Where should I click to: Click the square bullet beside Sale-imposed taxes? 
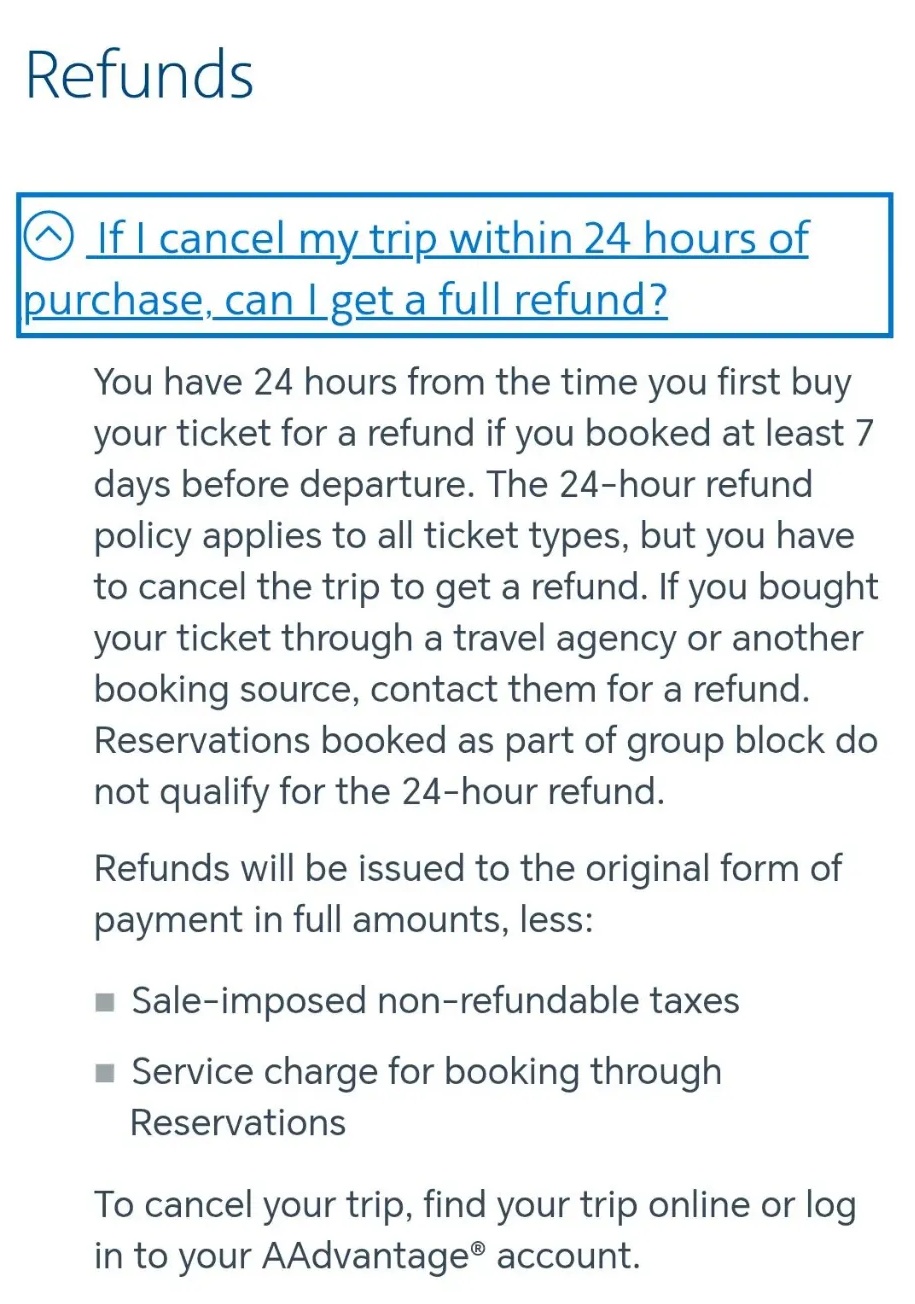(105, 1002)
